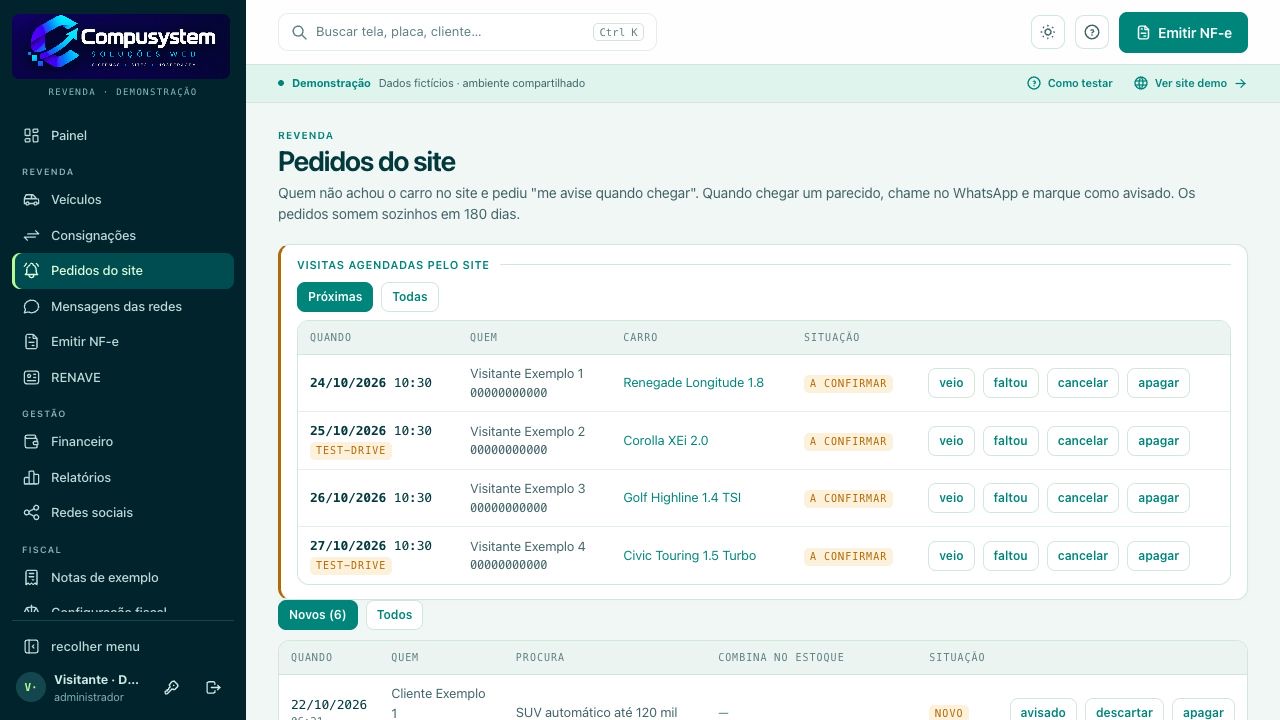Mark Visitante Exemplo 1 visit as veio

pos(951,383)
